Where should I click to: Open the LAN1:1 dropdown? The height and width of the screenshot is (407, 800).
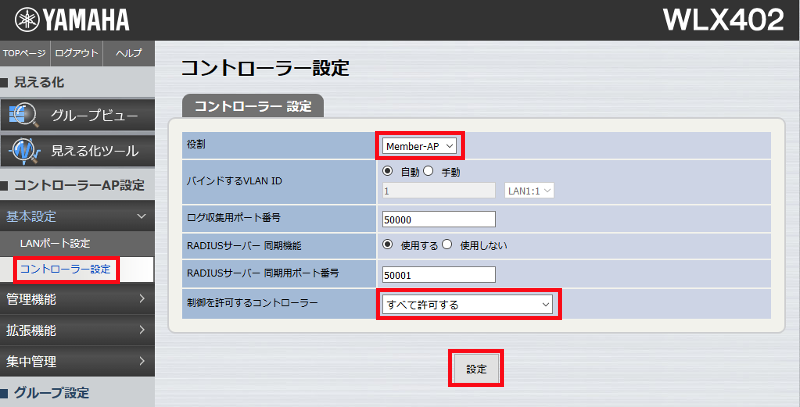pos(529,191)
